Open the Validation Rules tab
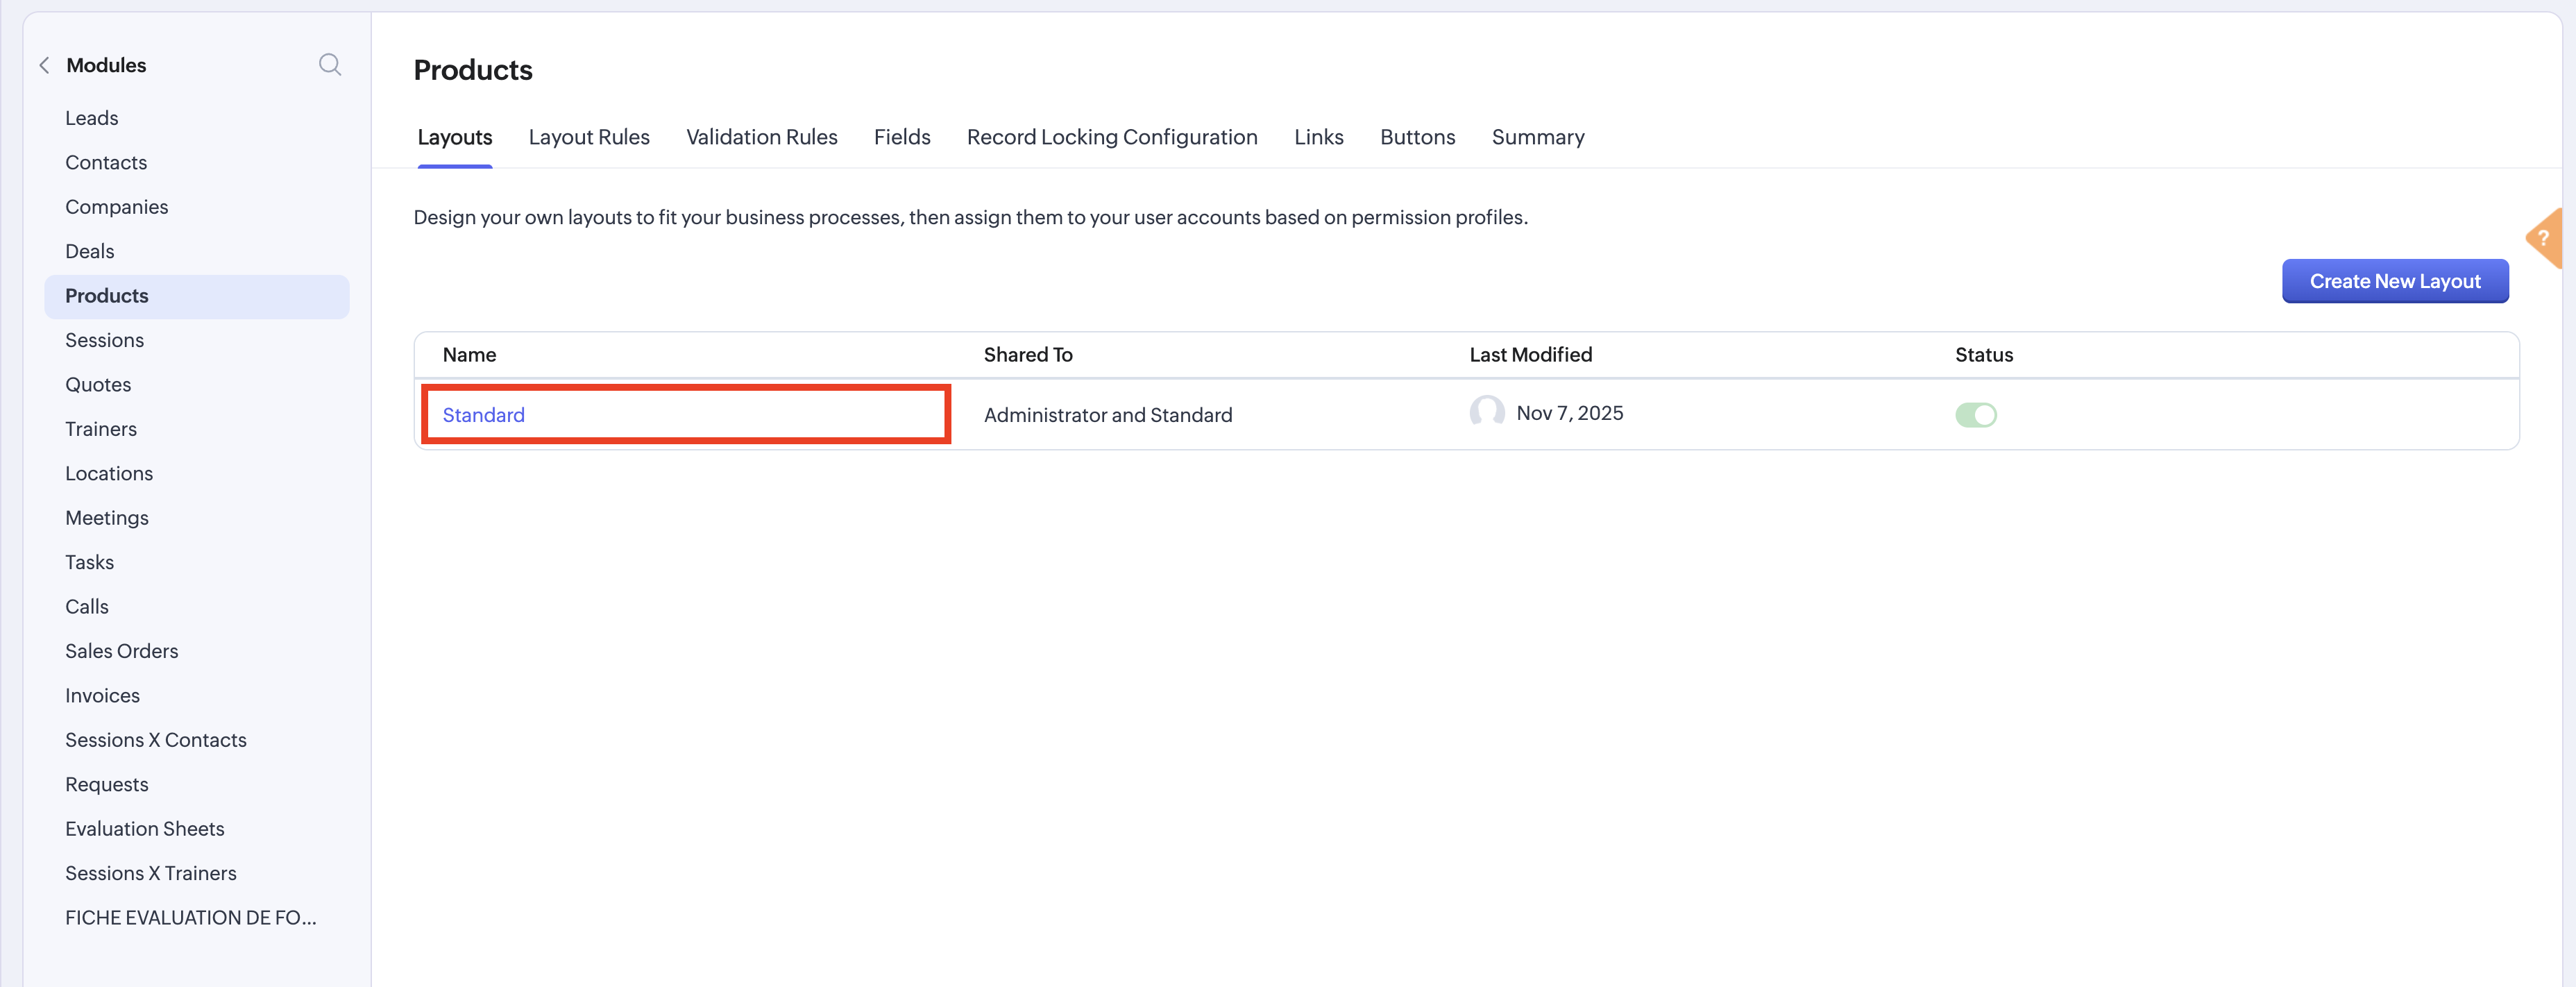 tap(761, 137)
